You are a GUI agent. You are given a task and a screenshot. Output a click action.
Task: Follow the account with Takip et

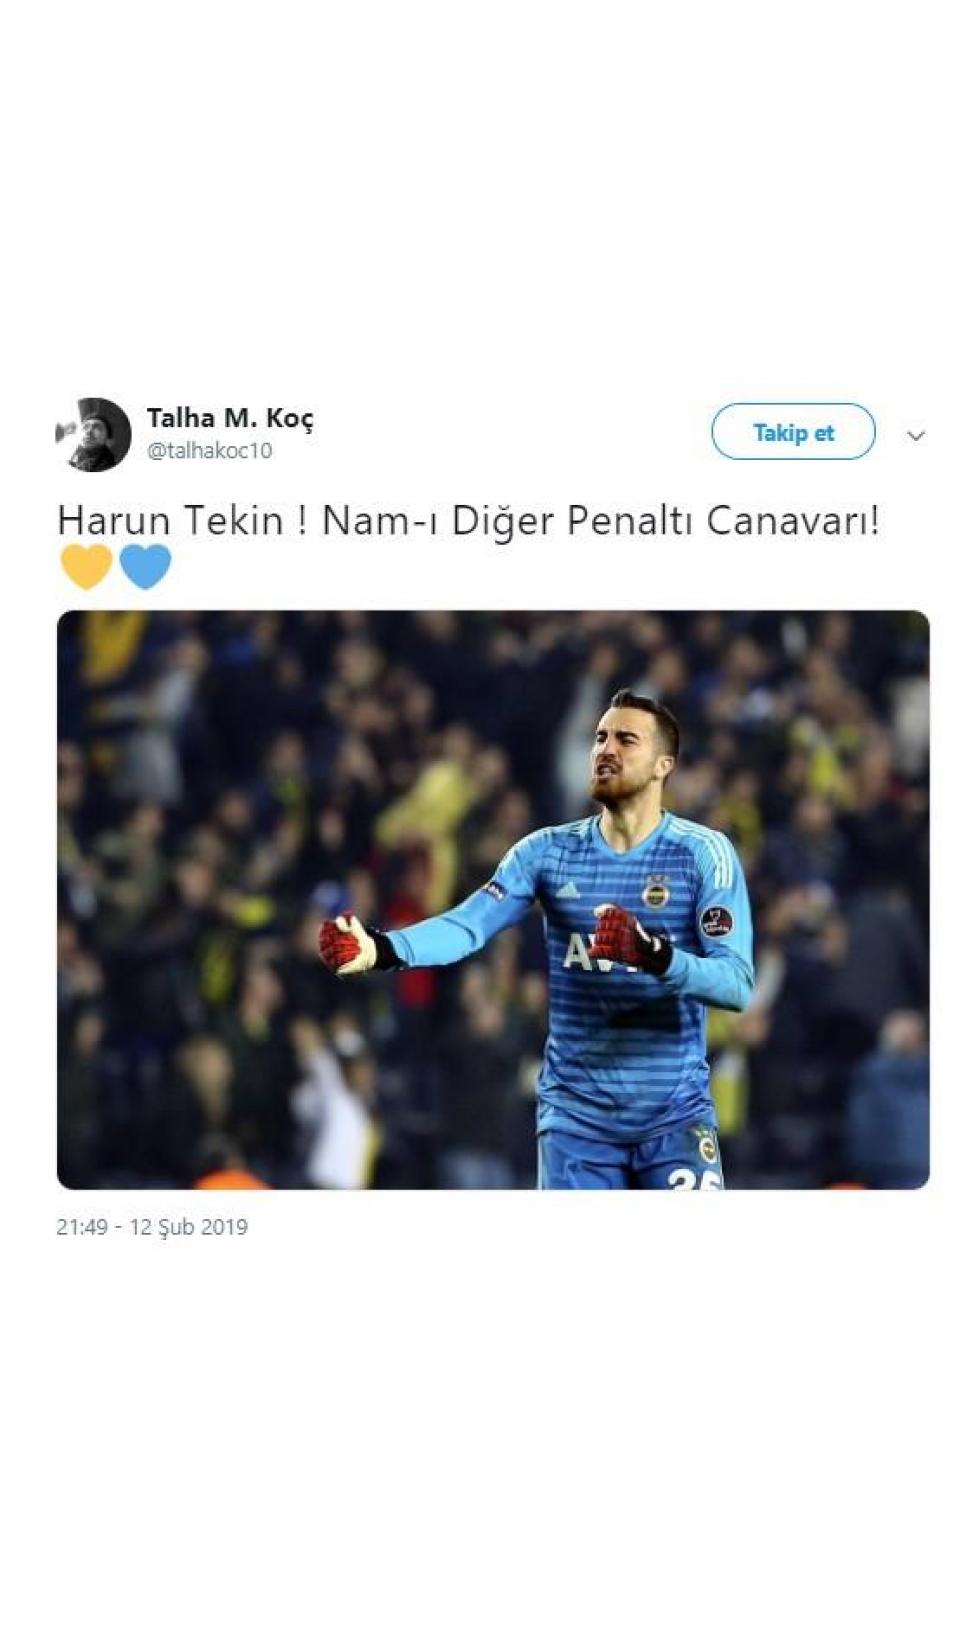793,432
